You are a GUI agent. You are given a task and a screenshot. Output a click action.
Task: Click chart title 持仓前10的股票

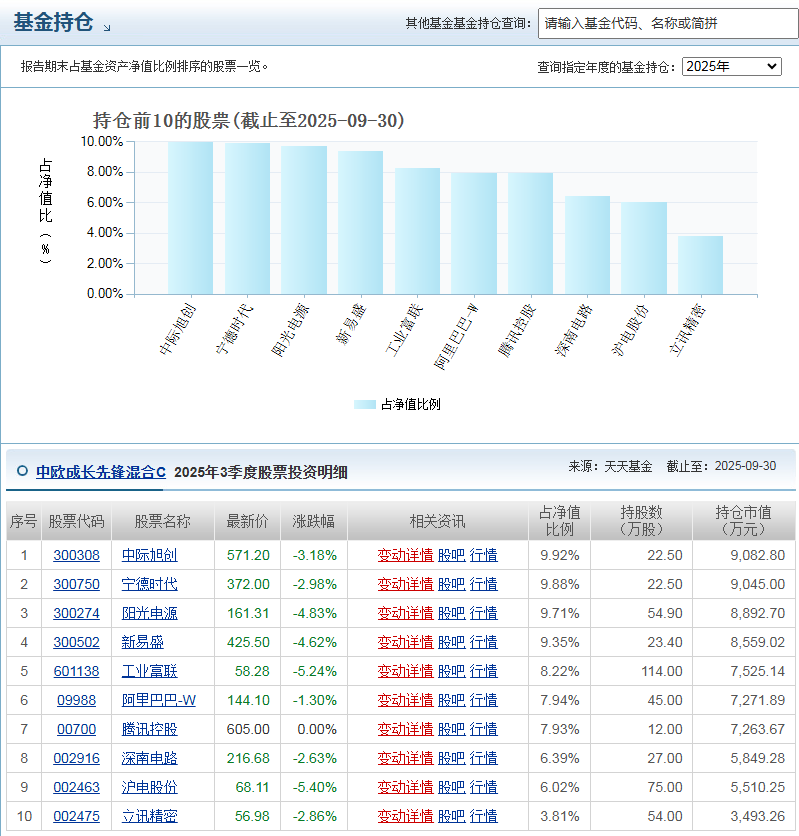(x=248, y=120)
